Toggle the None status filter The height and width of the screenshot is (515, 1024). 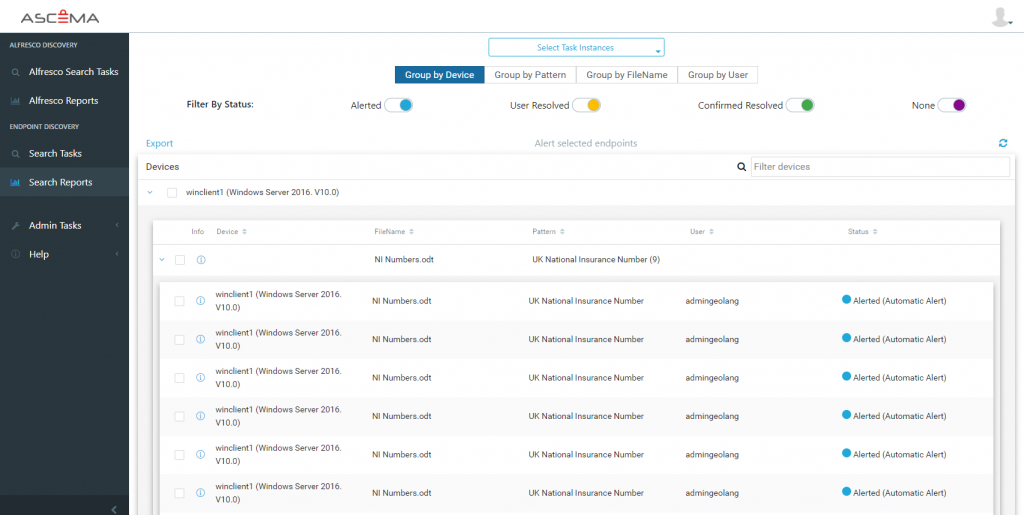[x=952, y=105]
